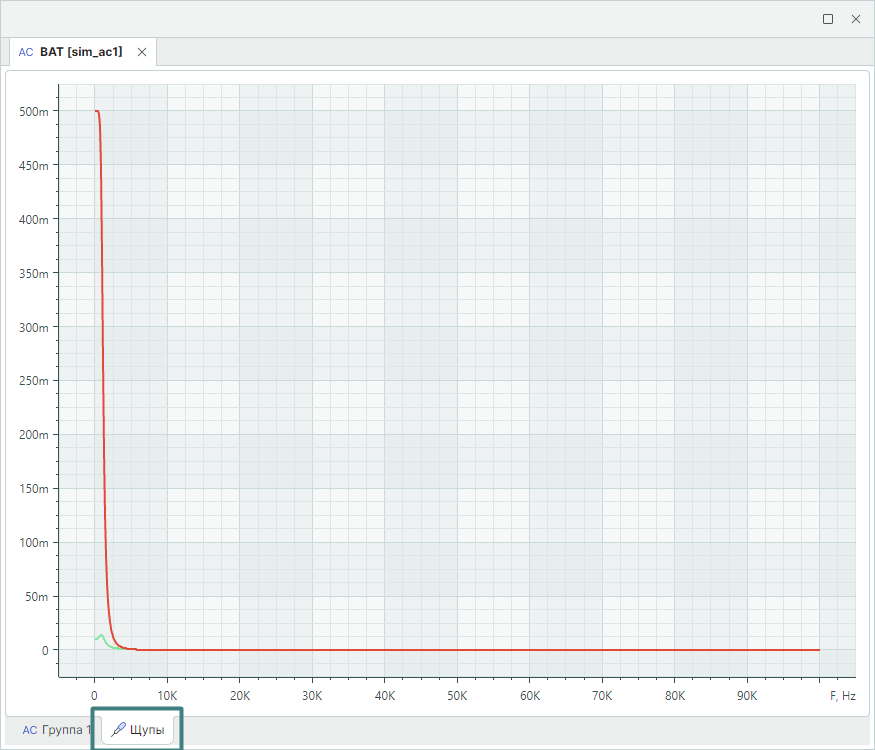Close the BAT [sim_ac1] tab

[x=142, y=52]
